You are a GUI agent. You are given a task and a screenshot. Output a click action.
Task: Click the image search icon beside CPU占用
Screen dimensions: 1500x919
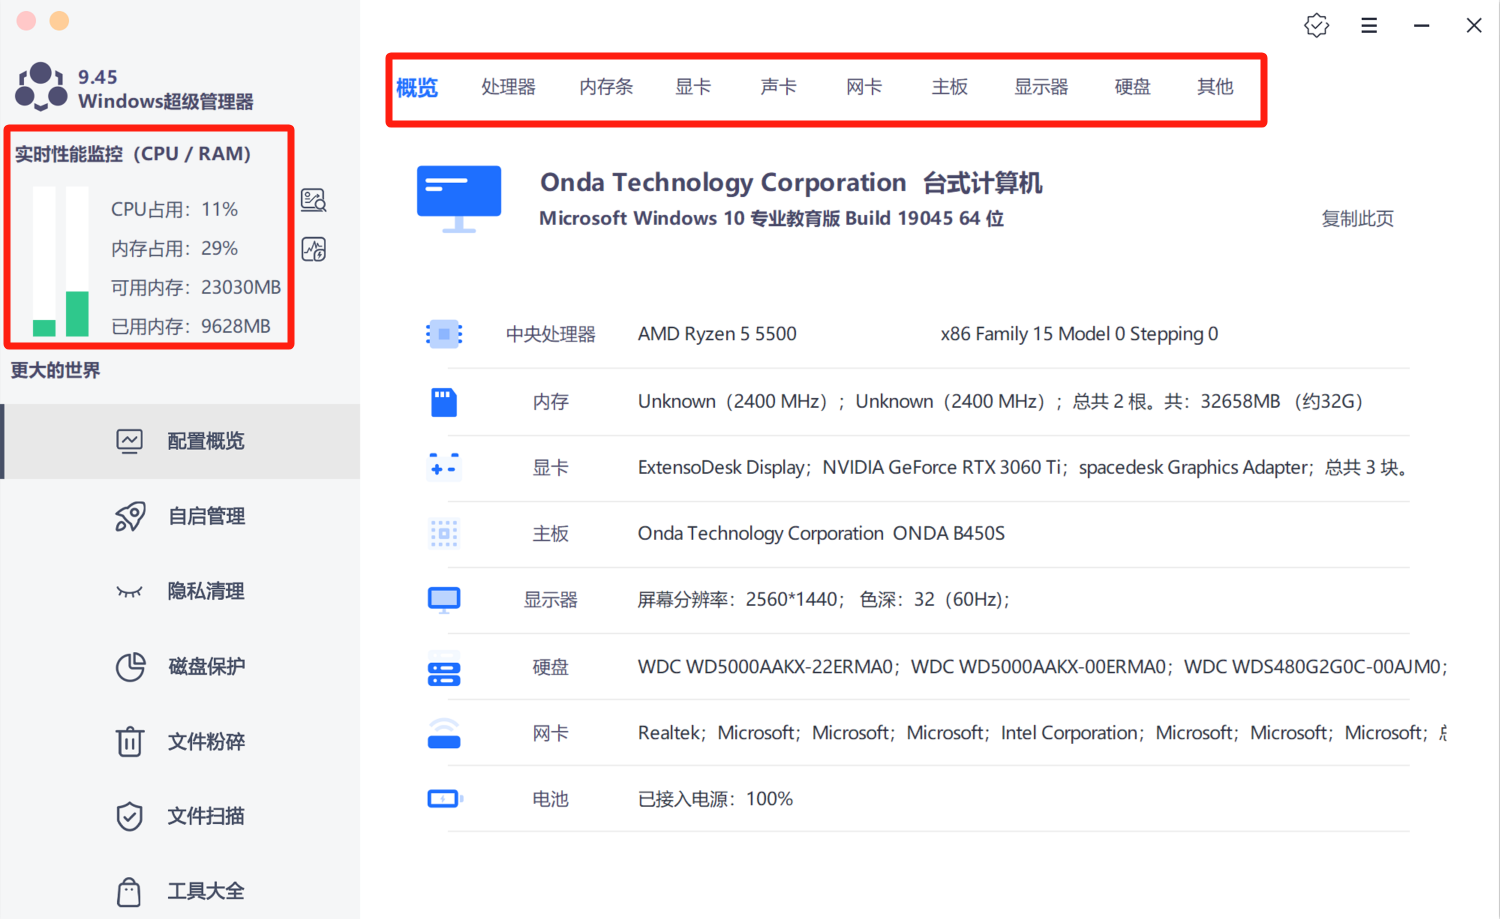pyautogui.click(x=314, y=200)
